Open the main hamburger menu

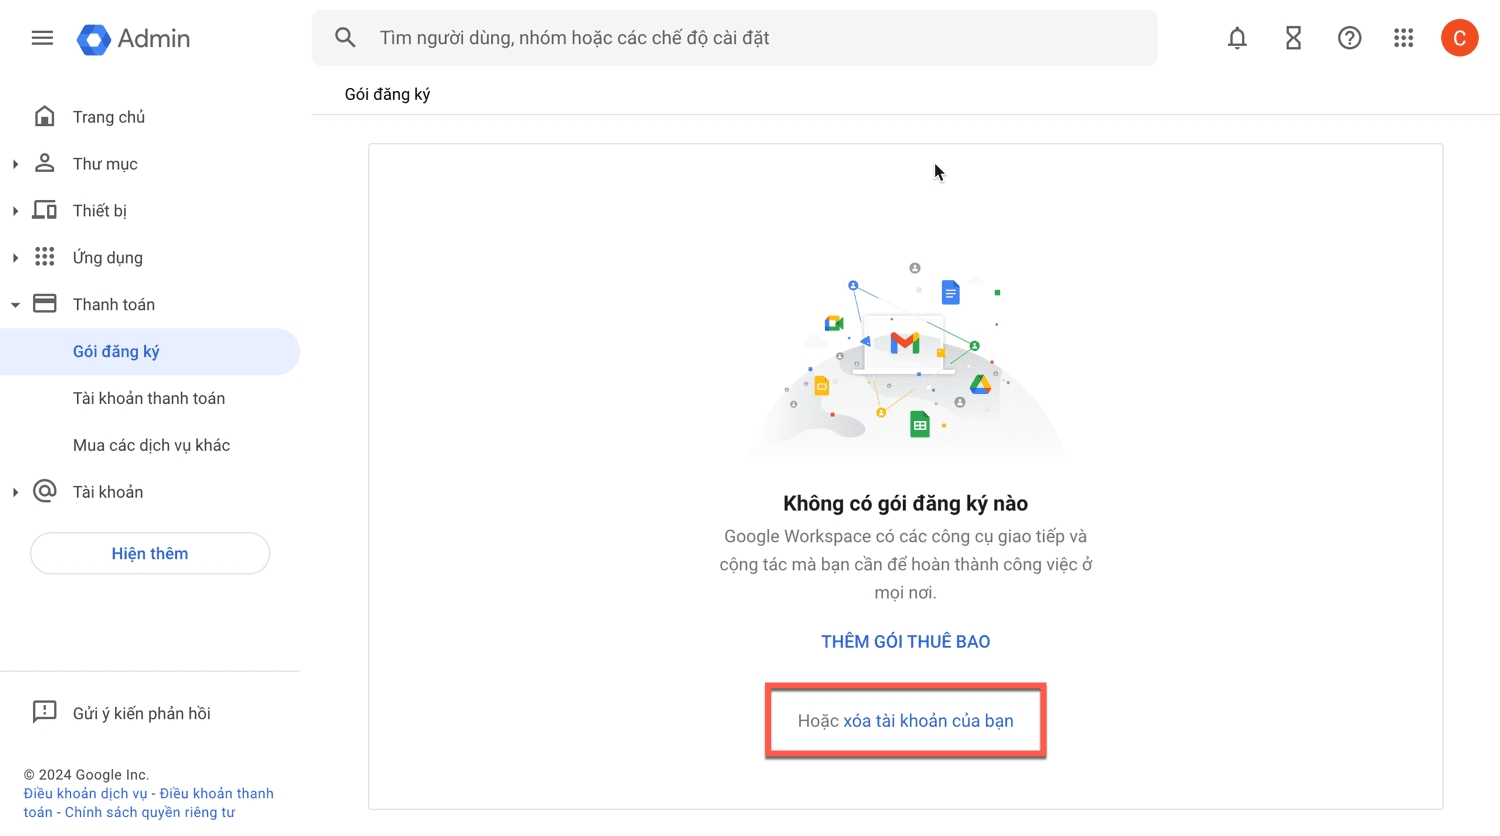(42, 38)
